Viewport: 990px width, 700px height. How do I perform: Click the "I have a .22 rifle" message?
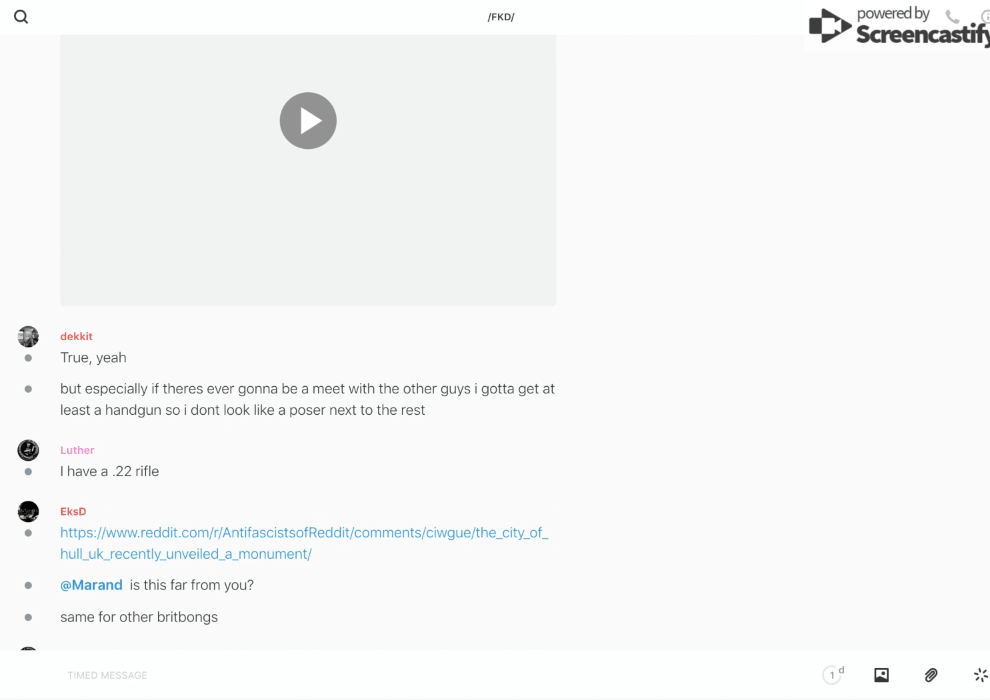tap(109, 471)
